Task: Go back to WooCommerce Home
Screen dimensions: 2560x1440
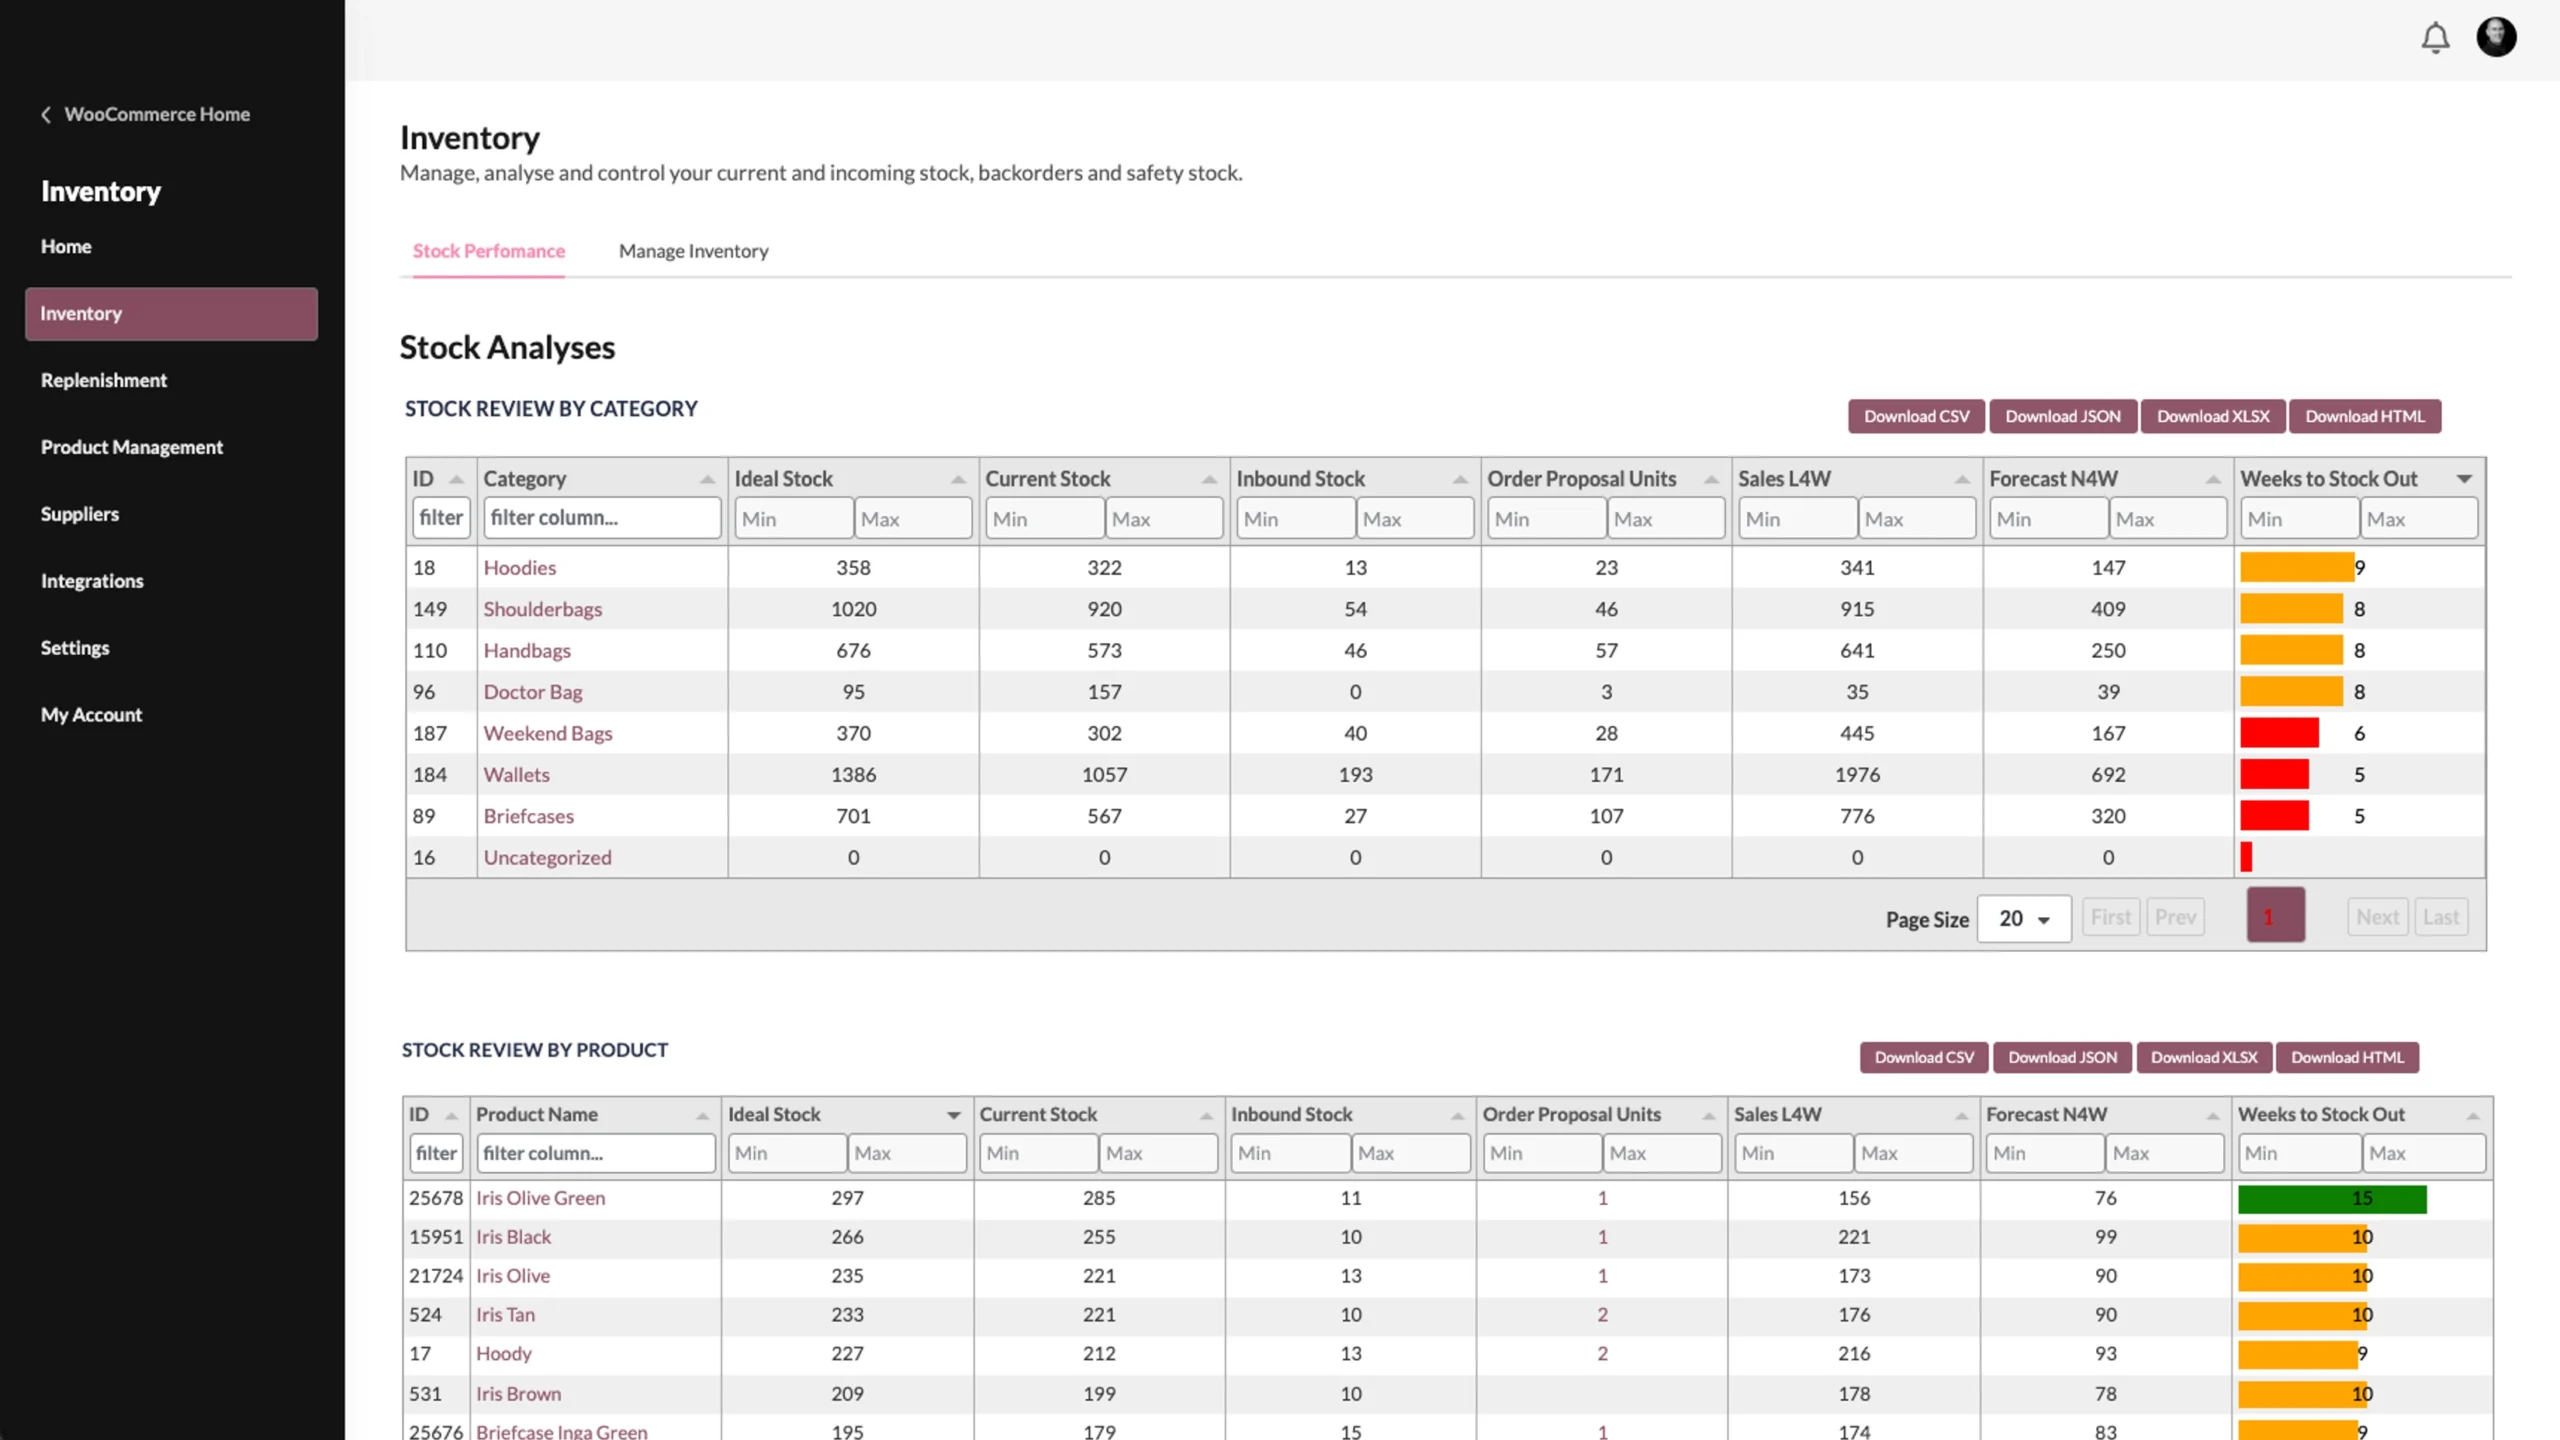Action: 157,114
